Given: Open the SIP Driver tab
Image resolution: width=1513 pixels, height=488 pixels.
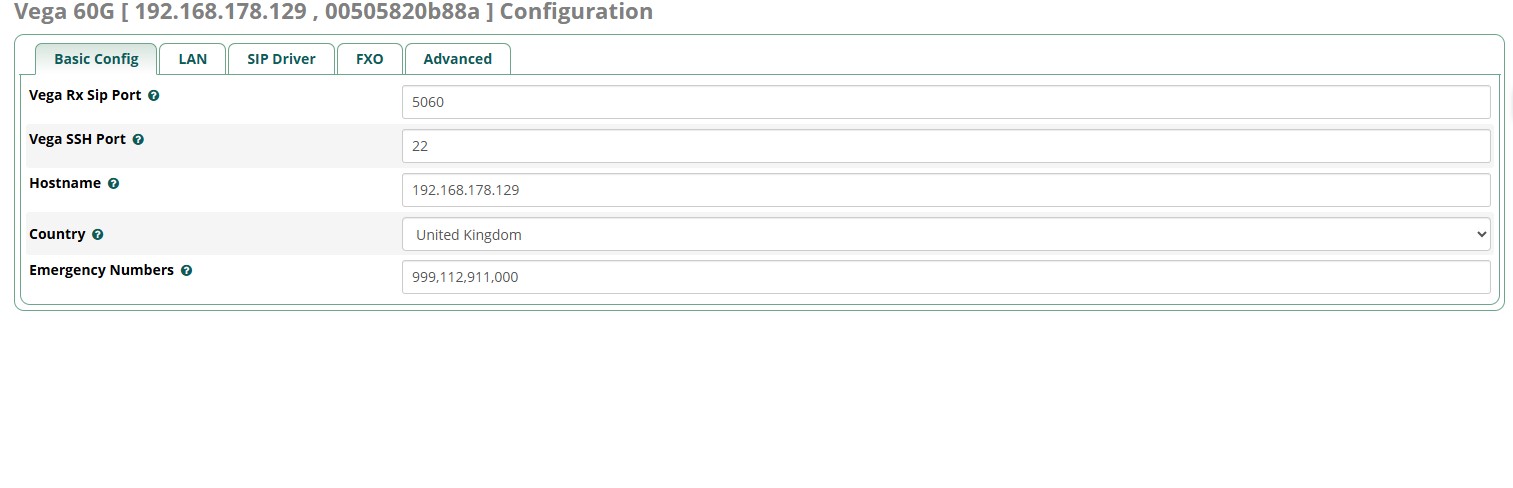Looking at the screenshot, I should 281,59.
